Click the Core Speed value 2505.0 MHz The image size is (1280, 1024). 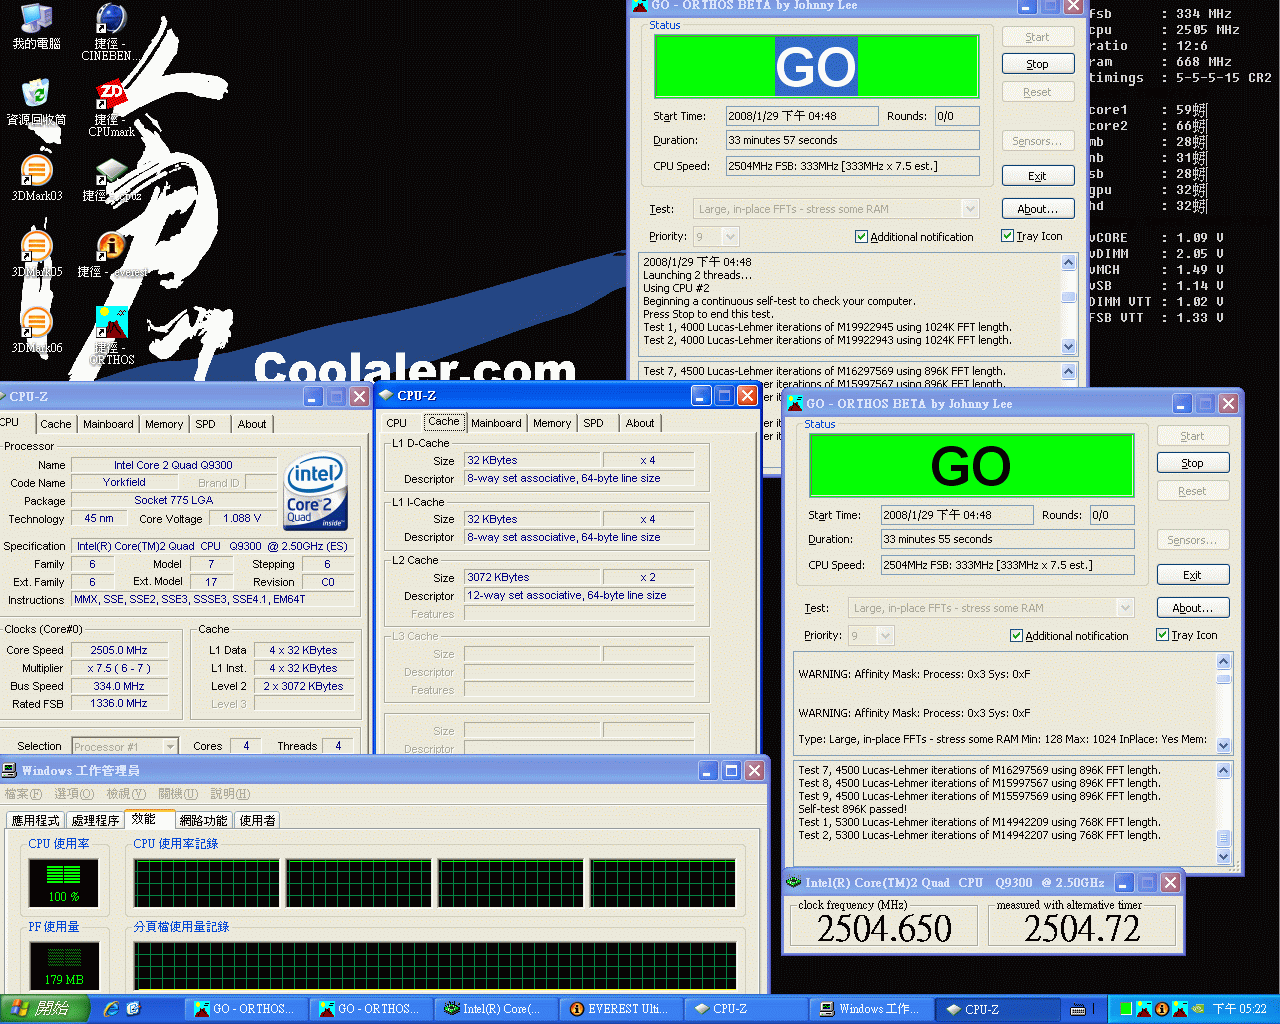[119, 650]
